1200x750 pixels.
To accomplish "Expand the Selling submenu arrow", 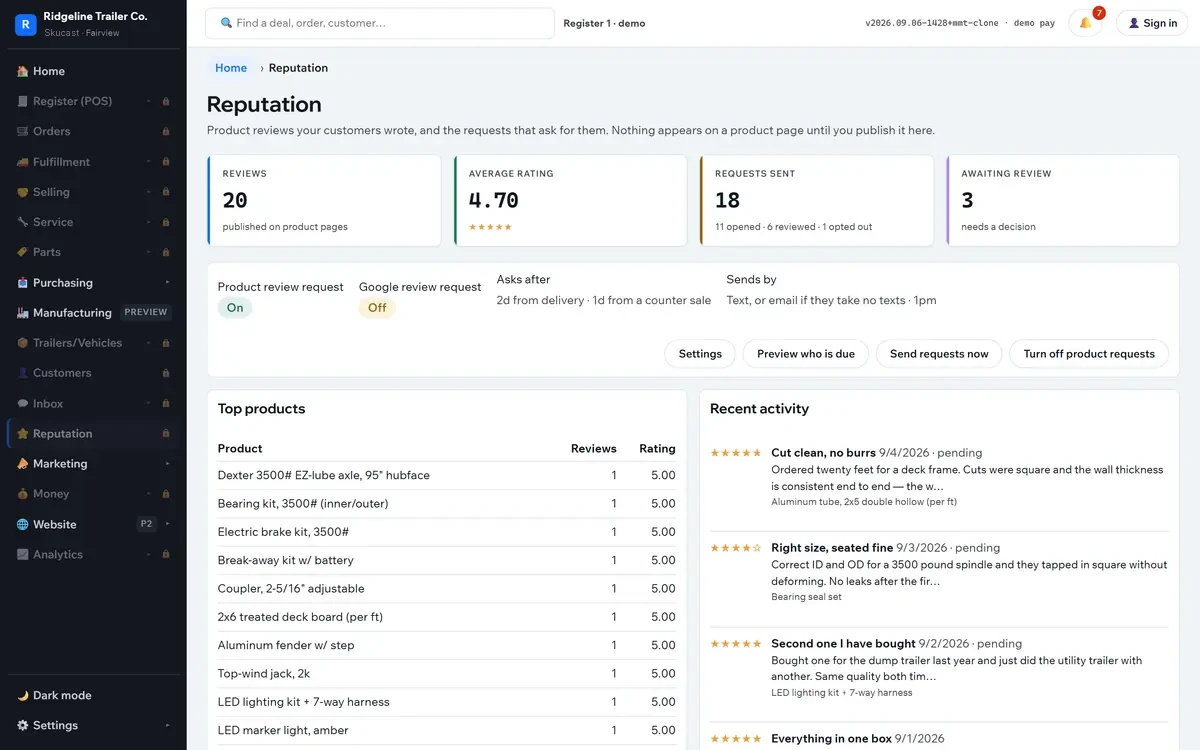I will 149,192.
